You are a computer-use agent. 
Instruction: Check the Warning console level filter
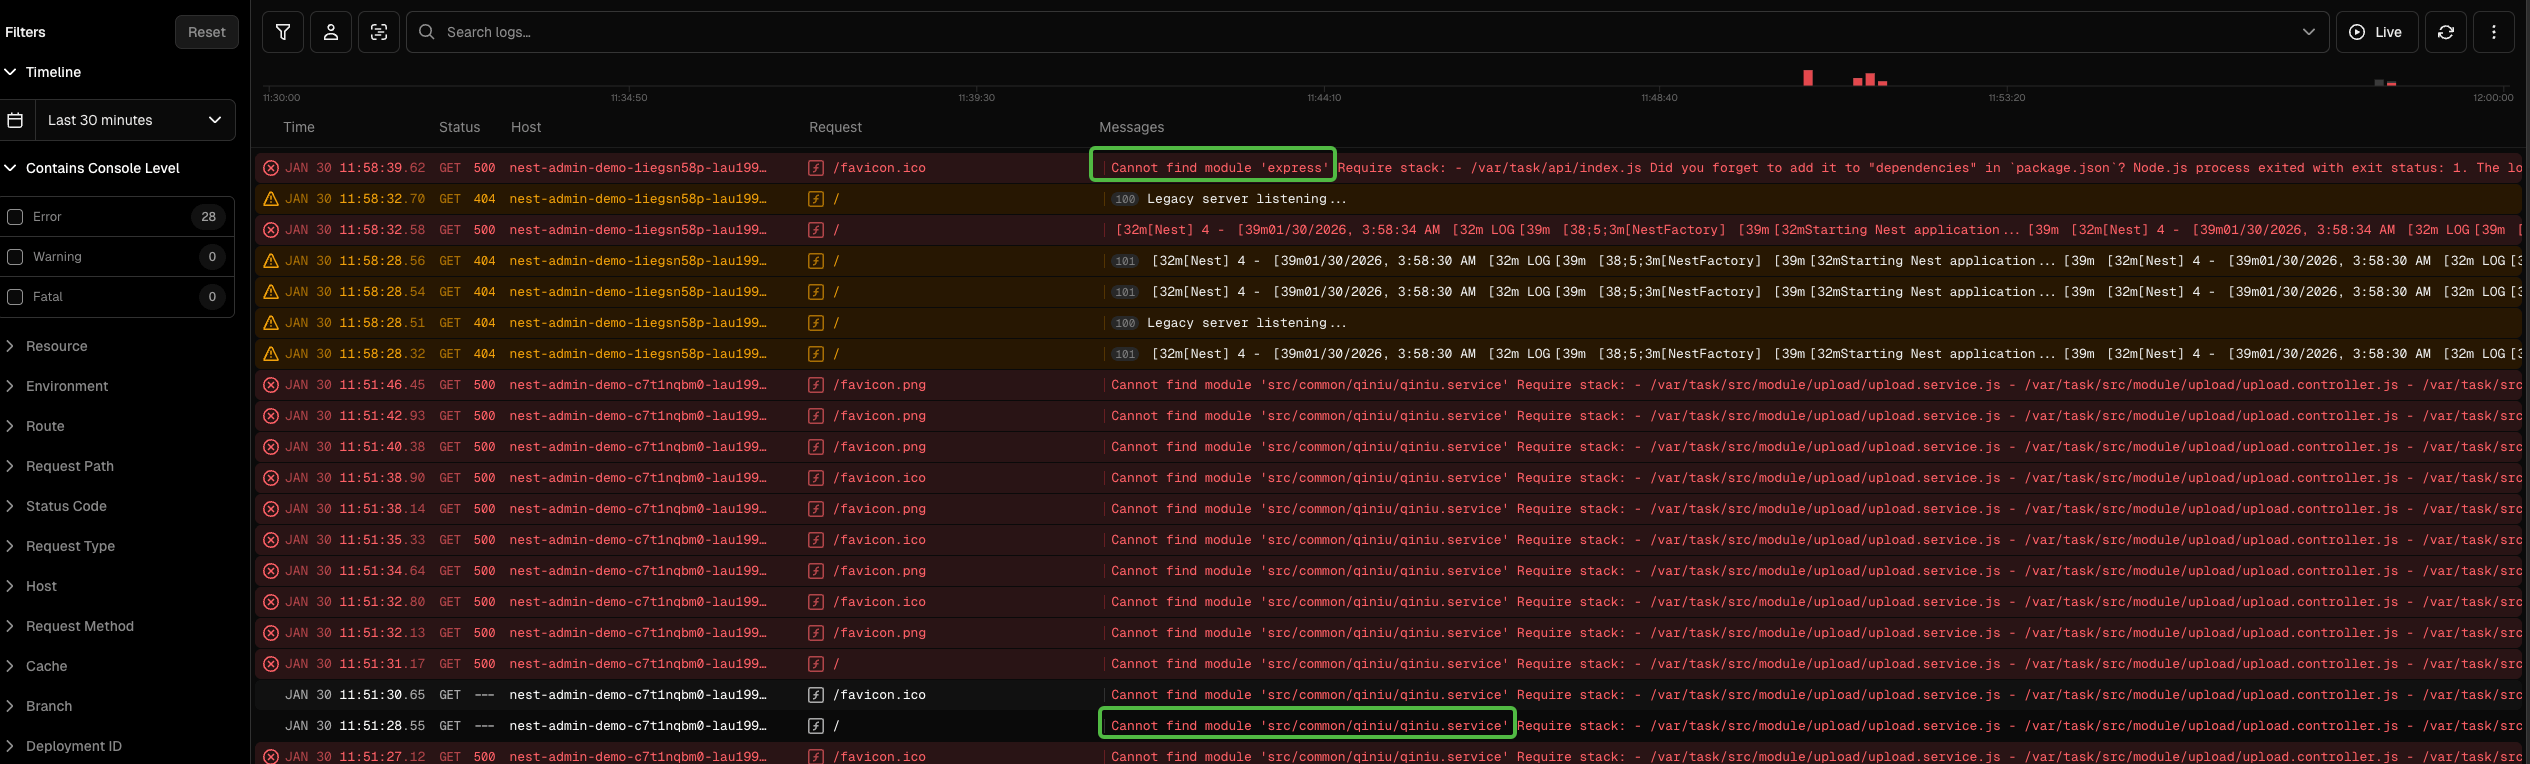[15, 257]
